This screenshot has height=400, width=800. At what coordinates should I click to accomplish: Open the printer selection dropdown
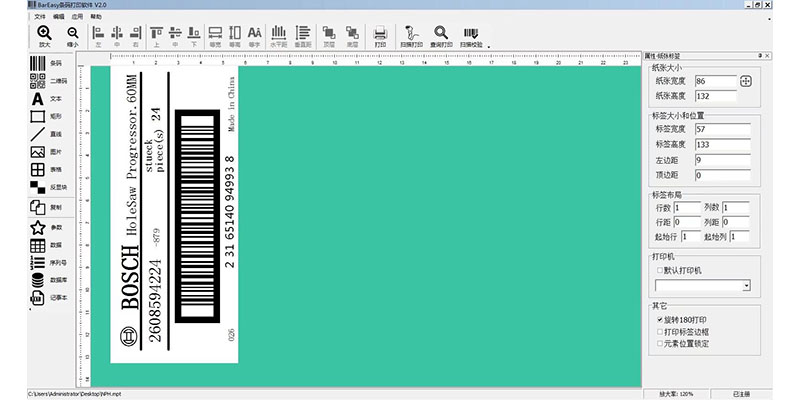(746, 285)
